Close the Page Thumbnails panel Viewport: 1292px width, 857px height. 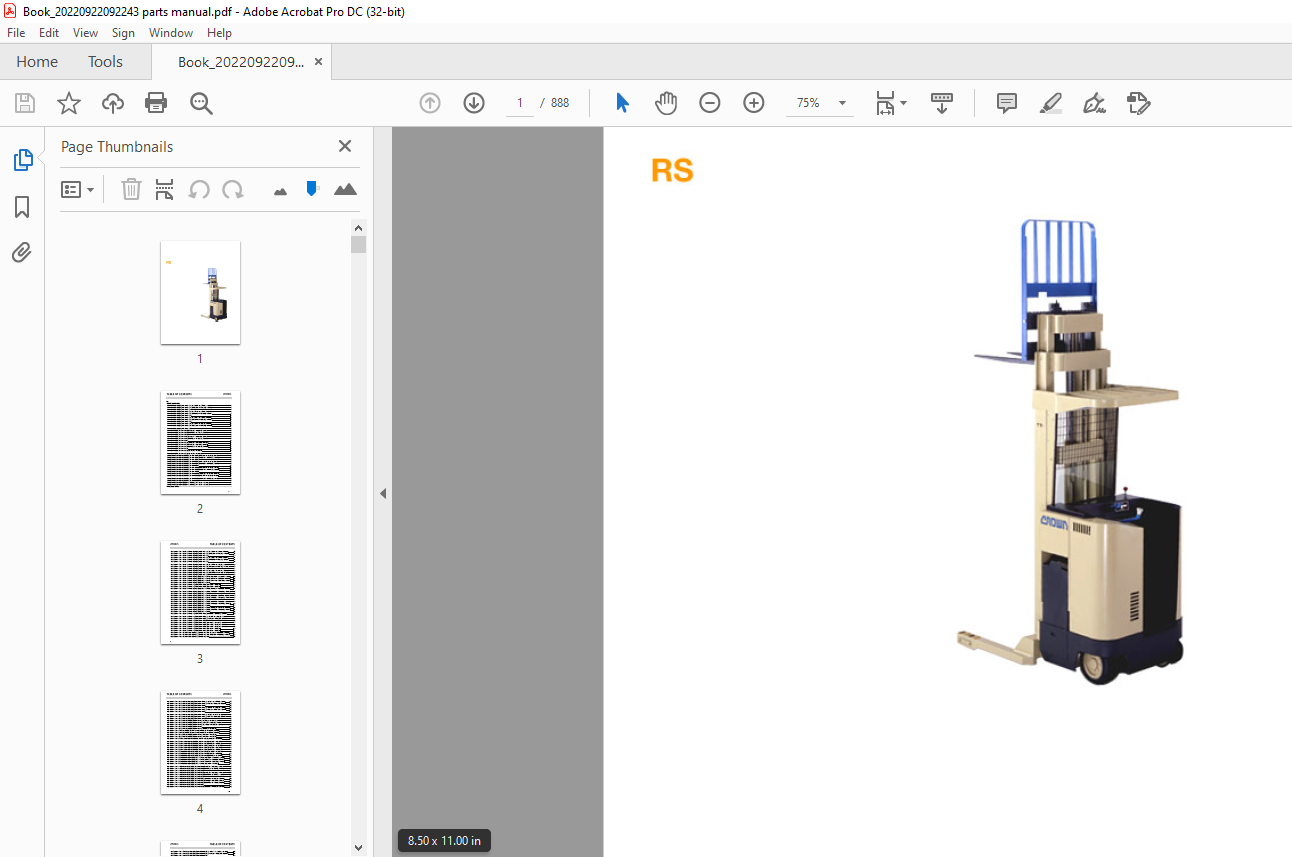point(345,146)
